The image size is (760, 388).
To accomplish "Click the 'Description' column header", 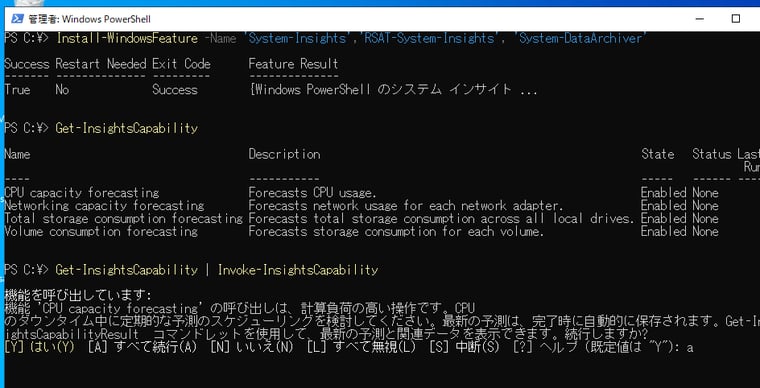I will (x=284, y=154).
